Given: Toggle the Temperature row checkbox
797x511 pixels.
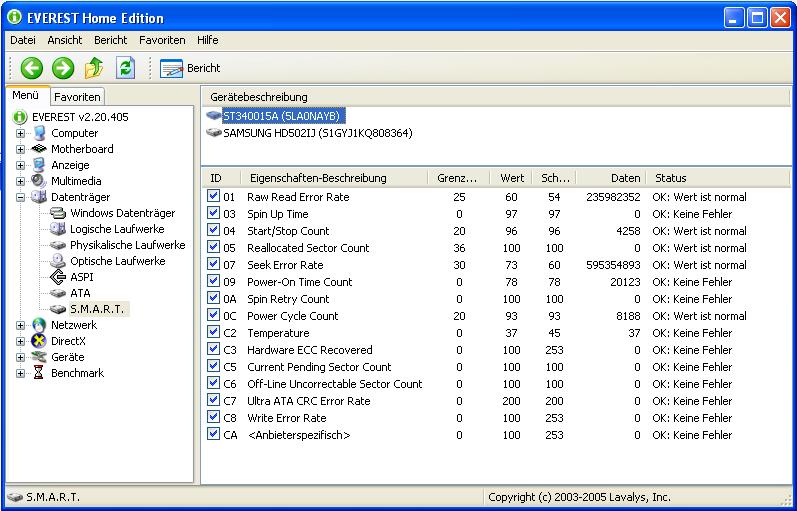Looking at the screenshot, I should pos(213,333).
